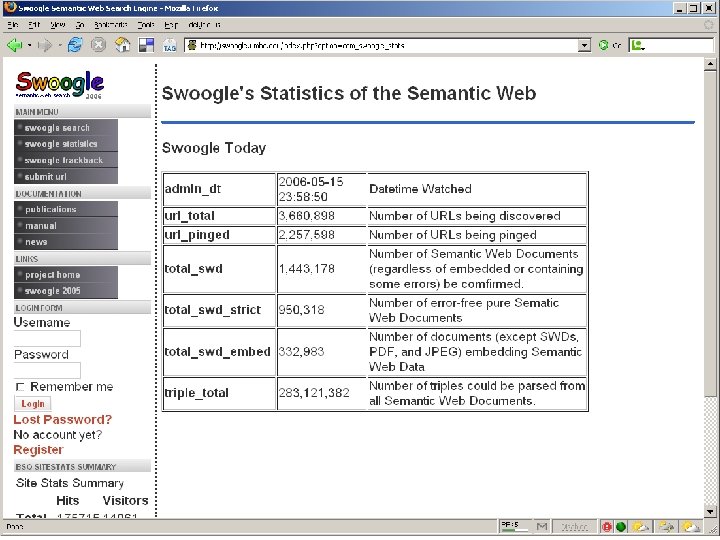Open the publications sidebar link

point(66,209)
